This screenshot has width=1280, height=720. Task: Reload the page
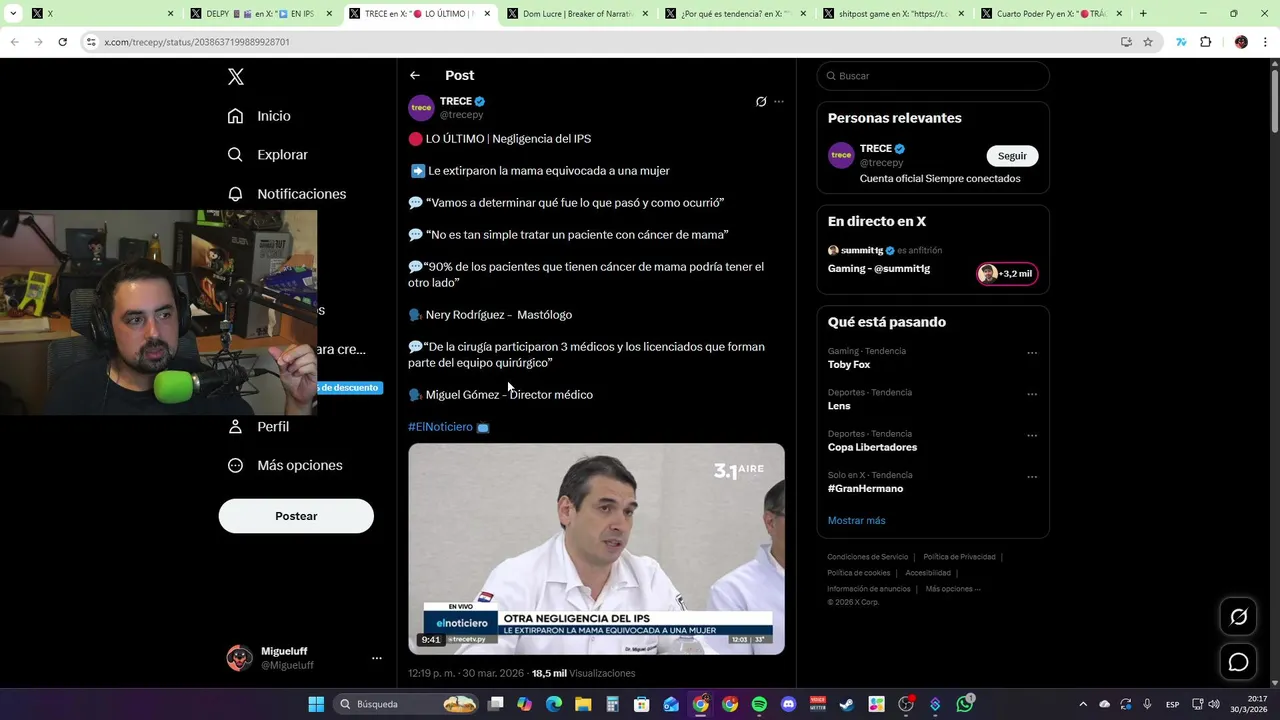pyautogui.click(x=62, y=42)
